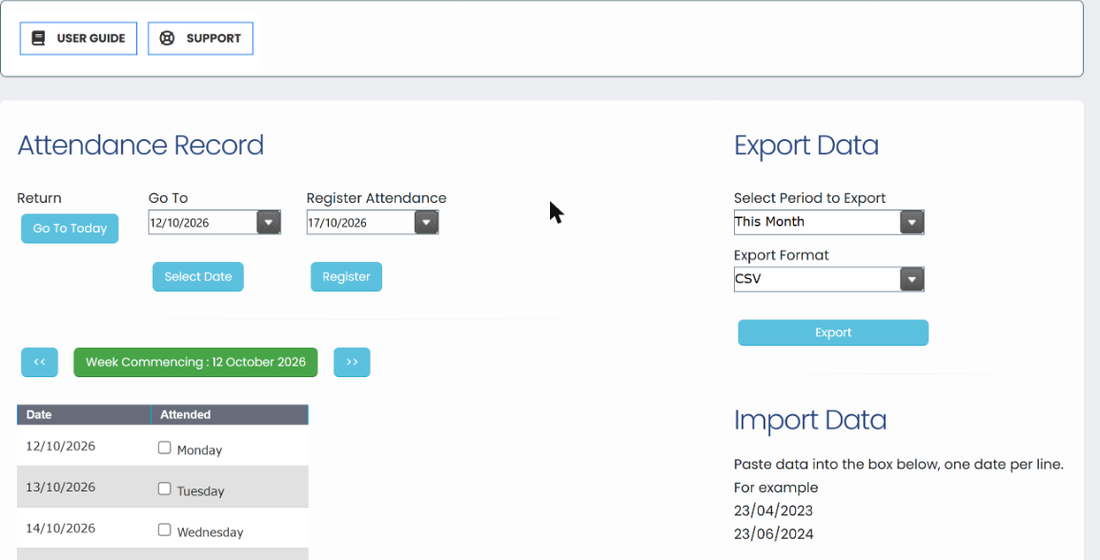Image resolution: width=1100 pixels, height=560 pixels.
Task: Click the 'Paste data into the box below' instruction
Action: tap(899, 465)
